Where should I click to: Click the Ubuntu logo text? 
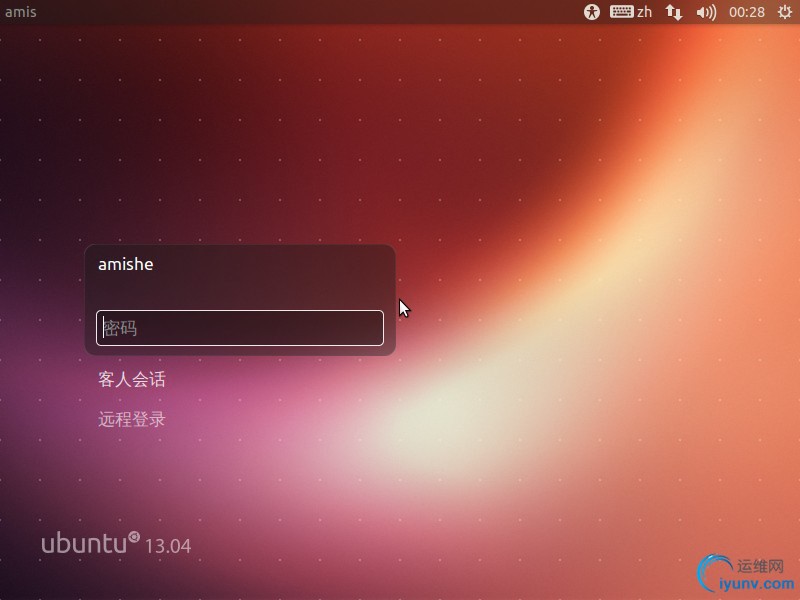(84, 543)
